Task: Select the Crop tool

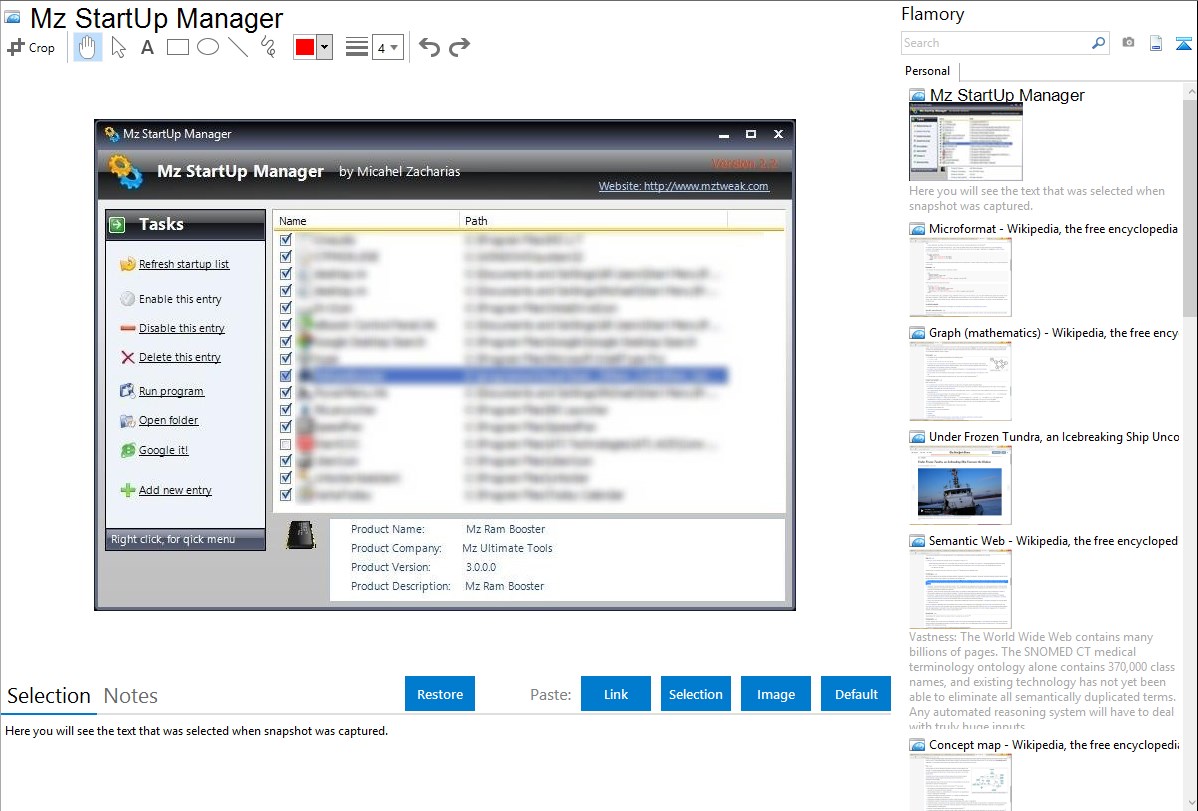Action: click(x=31, y=47)
